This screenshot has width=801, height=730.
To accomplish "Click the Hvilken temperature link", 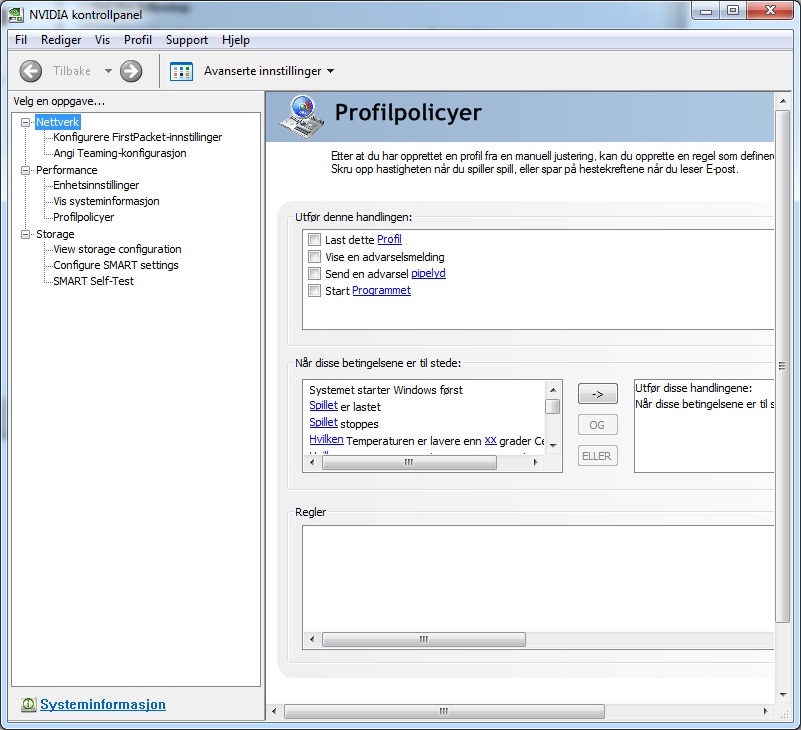I will pos(326,439).
